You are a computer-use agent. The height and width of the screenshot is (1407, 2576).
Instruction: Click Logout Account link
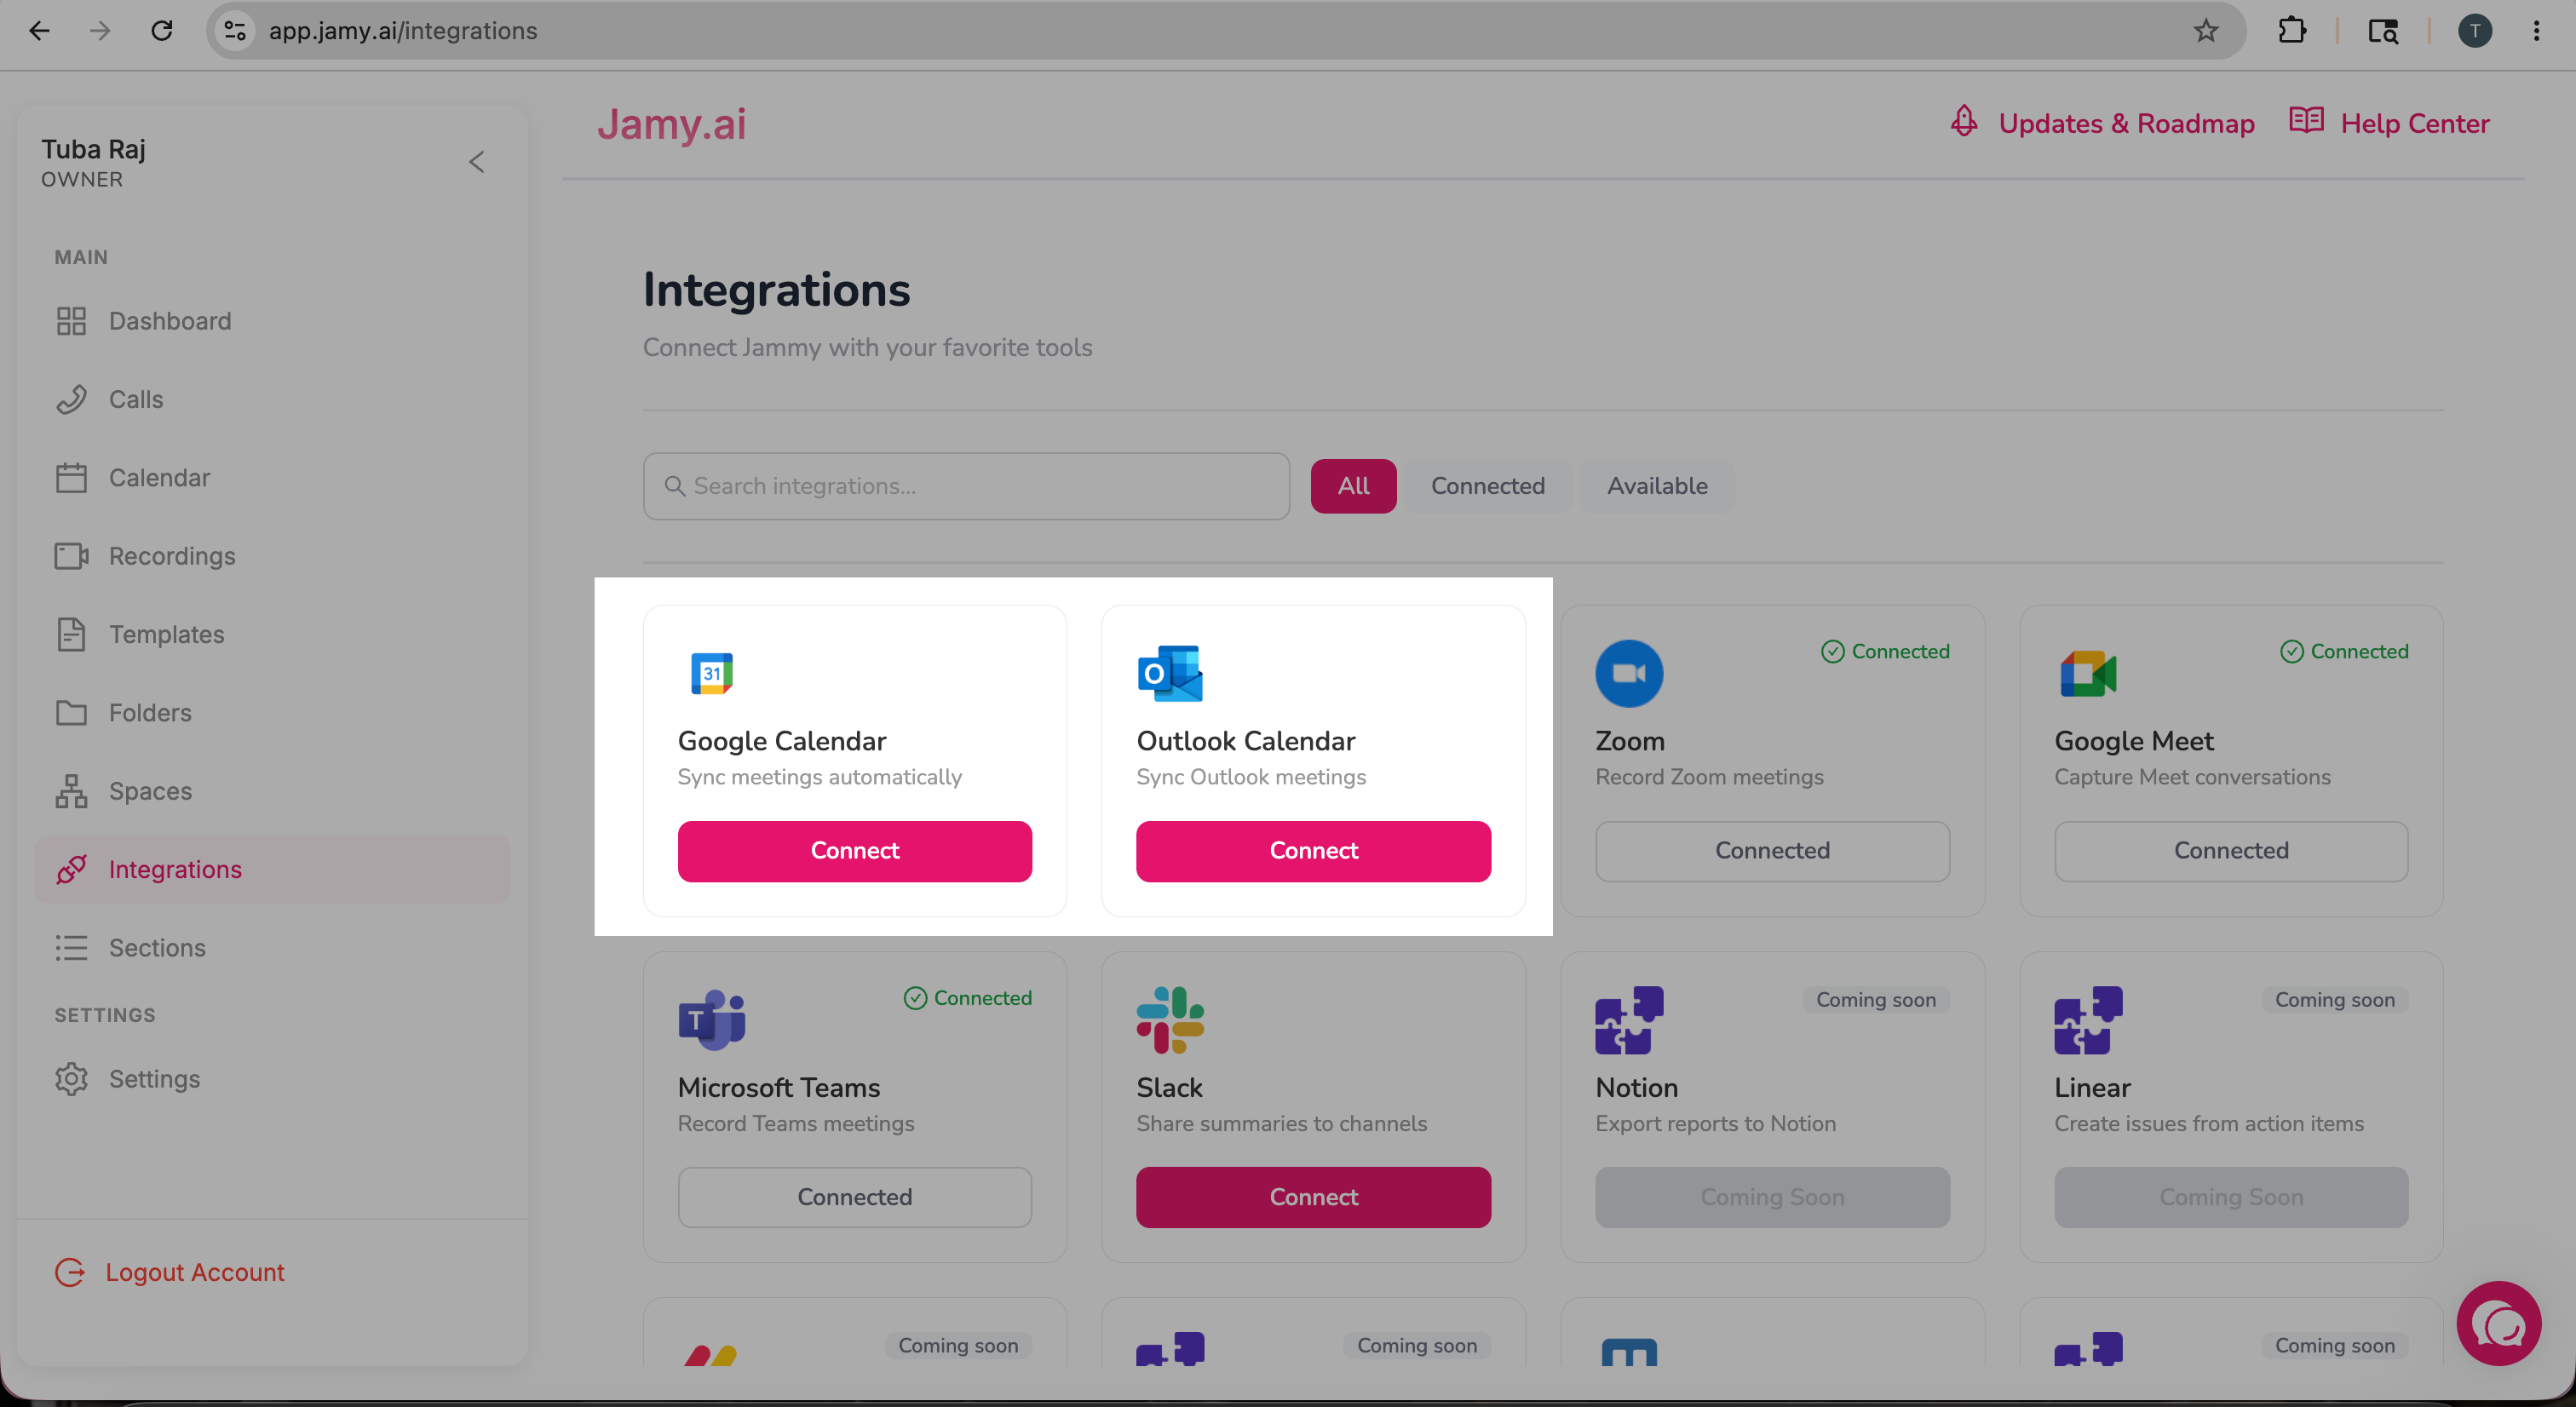pyautogui.click(x=195, y=1272)
